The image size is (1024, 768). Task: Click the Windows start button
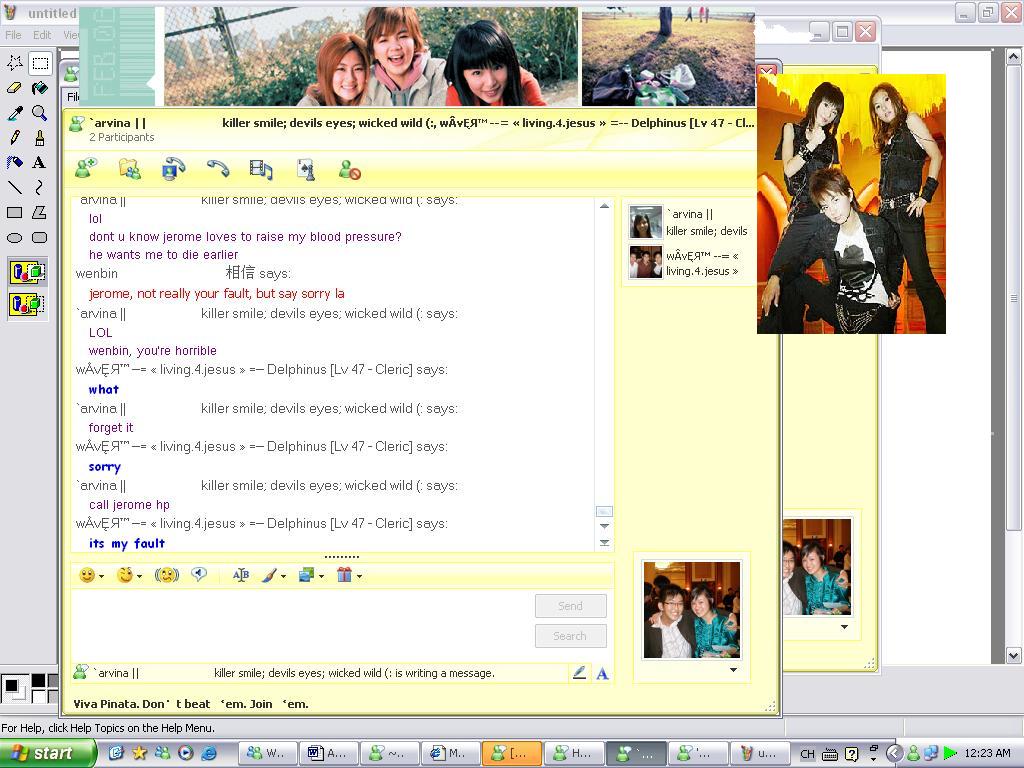click(x=46, y=753)
